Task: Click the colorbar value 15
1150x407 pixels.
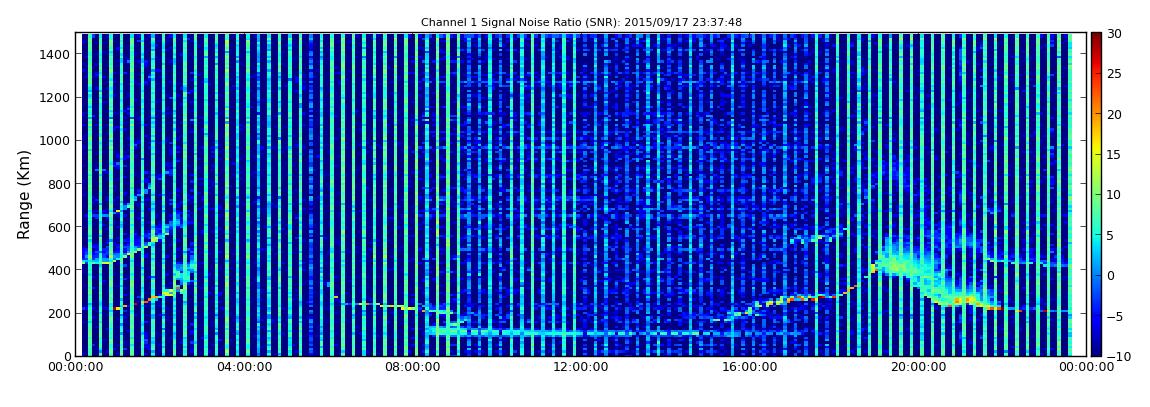Action: click(x=1114, y=155)
